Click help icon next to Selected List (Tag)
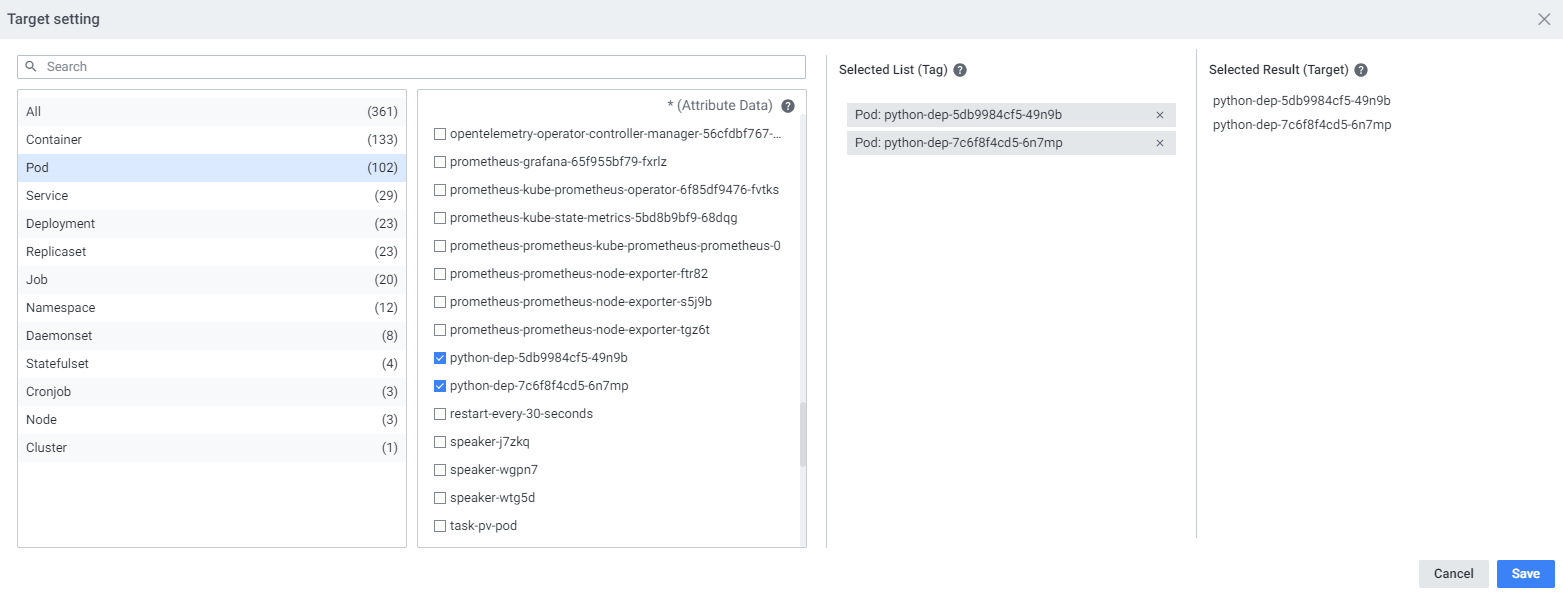Screen dimensions: 1563x595 [960, 70]
